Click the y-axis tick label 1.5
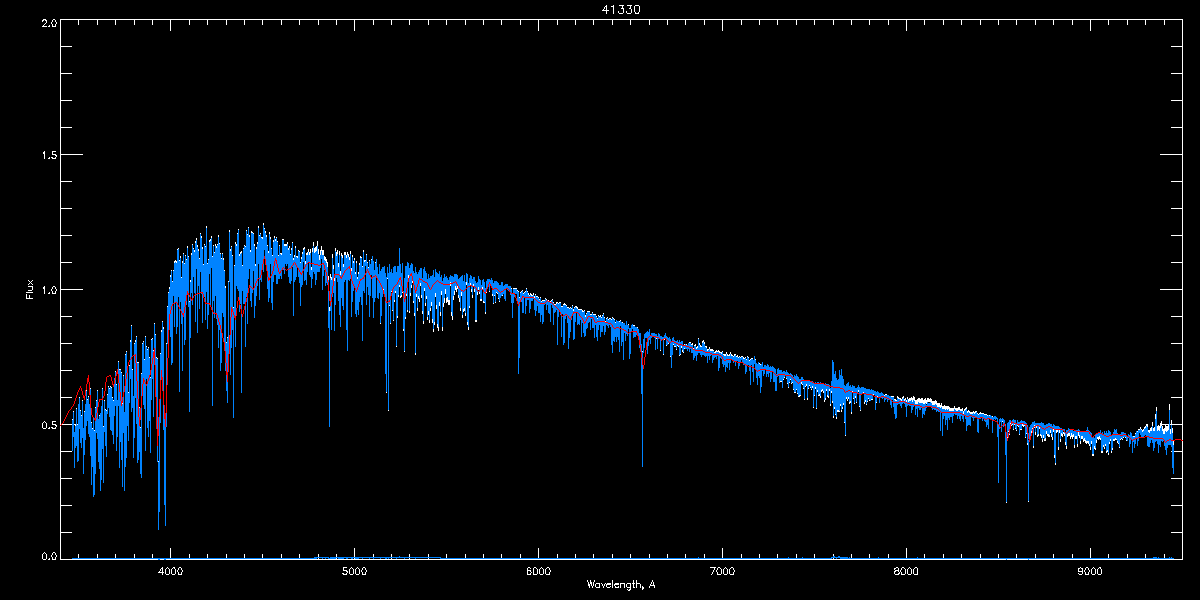 click(49, 155)
